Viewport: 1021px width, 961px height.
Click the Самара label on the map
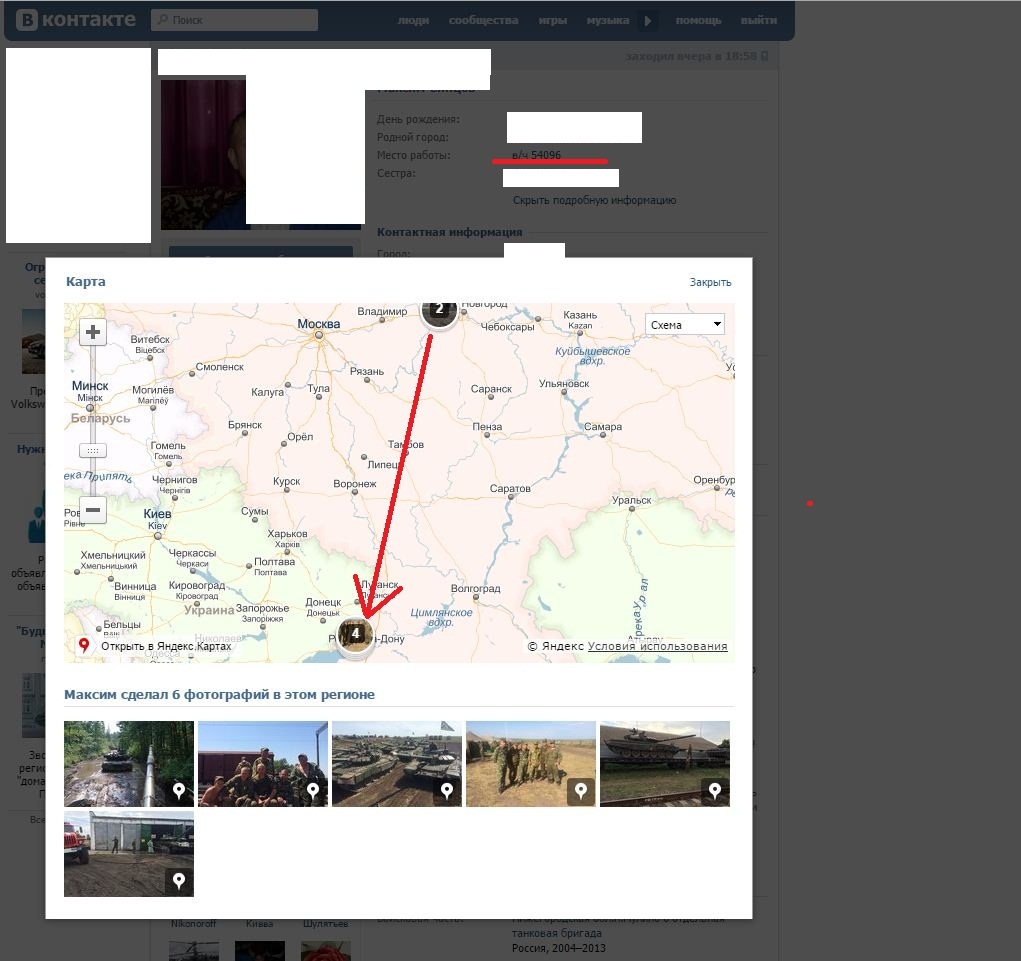tap(602, 426)
